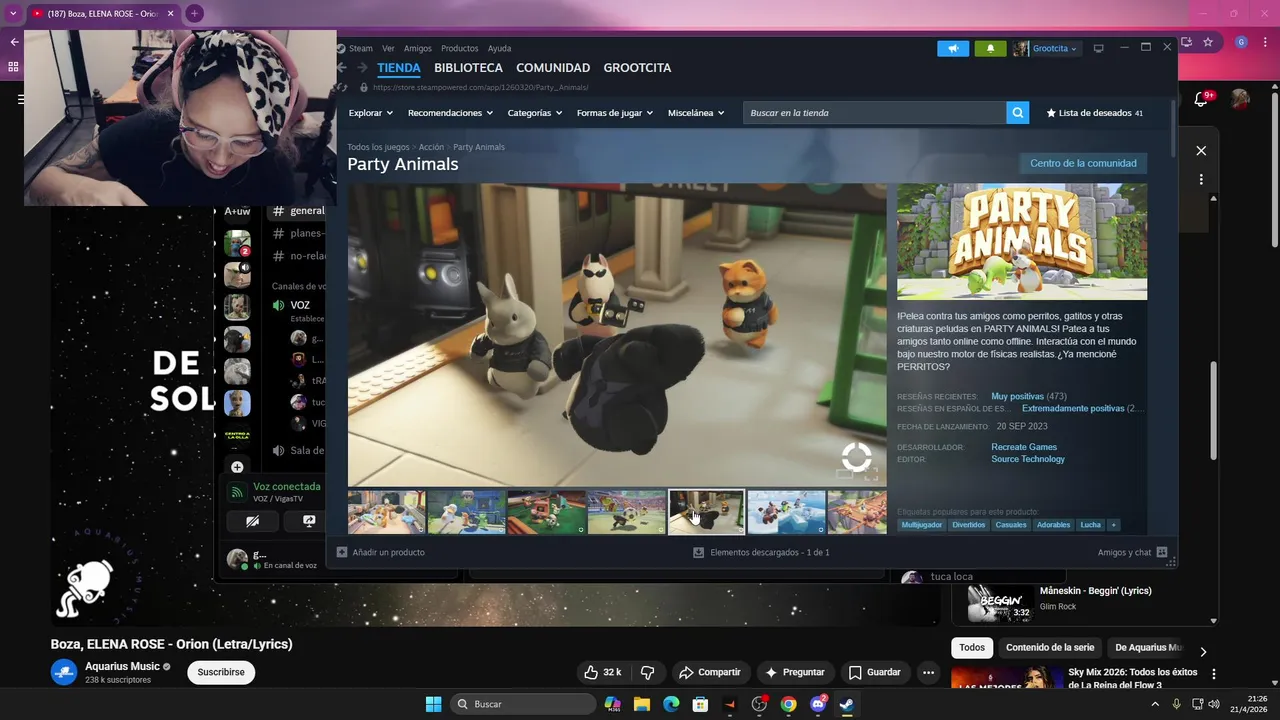
Task: Open the Amigos menu in Steam
Action: point(418,48)
